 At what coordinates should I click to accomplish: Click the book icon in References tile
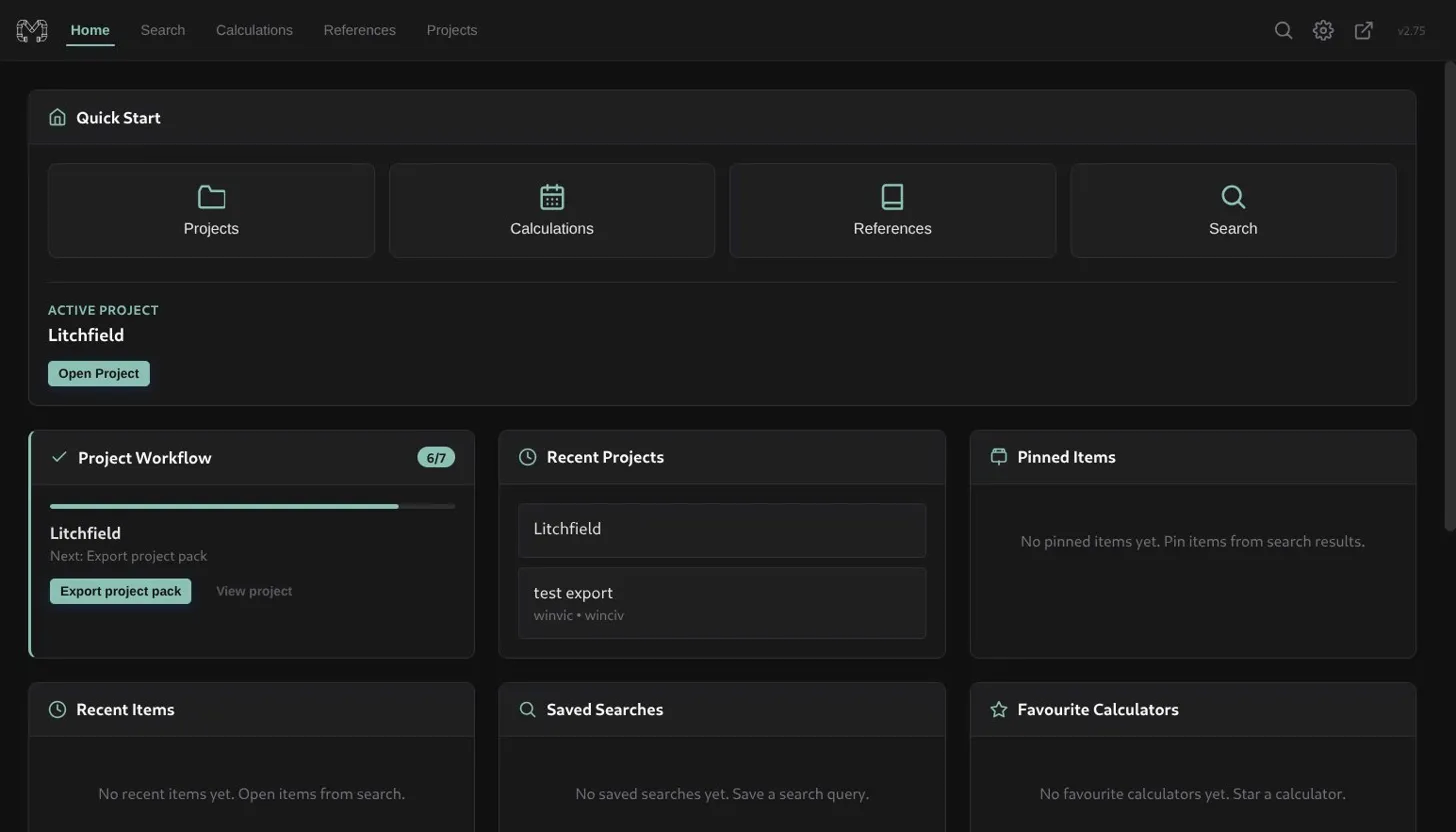tap(892, 197)
